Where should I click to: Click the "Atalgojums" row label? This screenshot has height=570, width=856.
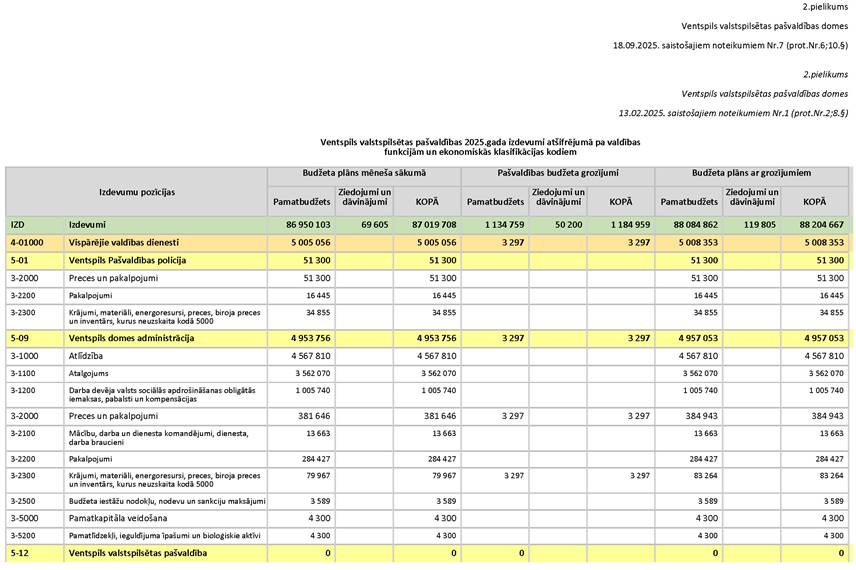point(88,372)
